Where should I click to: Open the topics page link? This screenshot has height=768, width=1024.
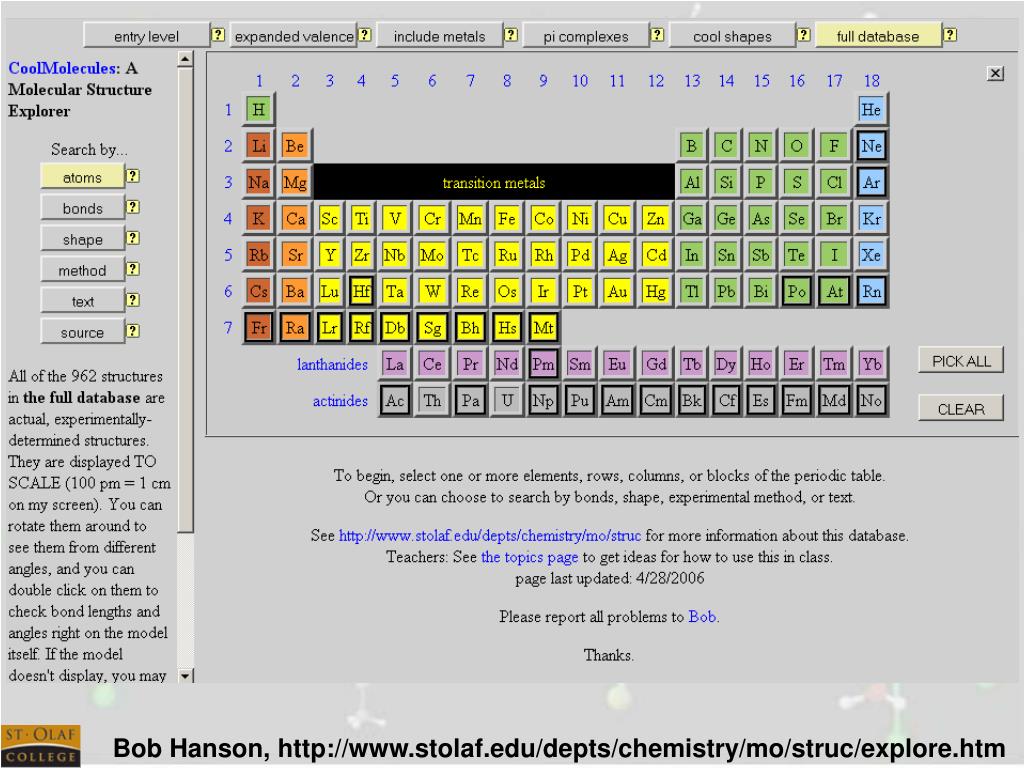point(529,557)
